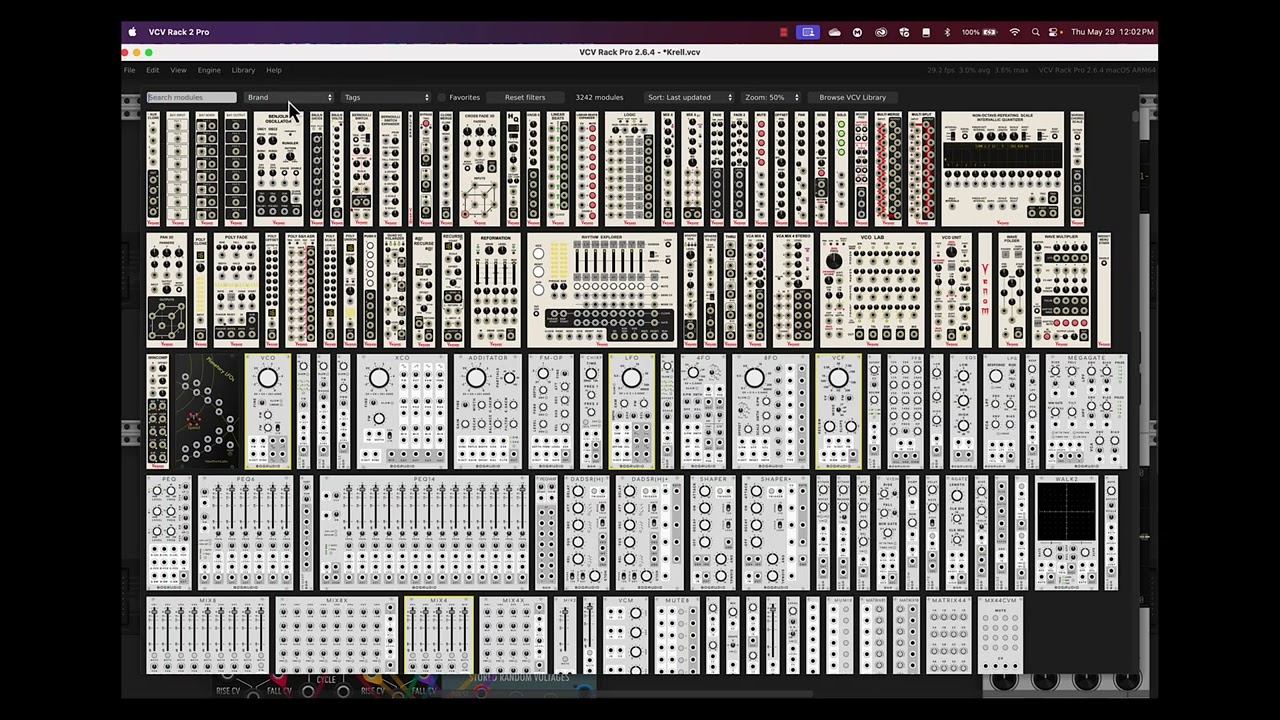Click the cloud icon in menu bar
The height and width of the screenshot is (720, 1280).
834,32
